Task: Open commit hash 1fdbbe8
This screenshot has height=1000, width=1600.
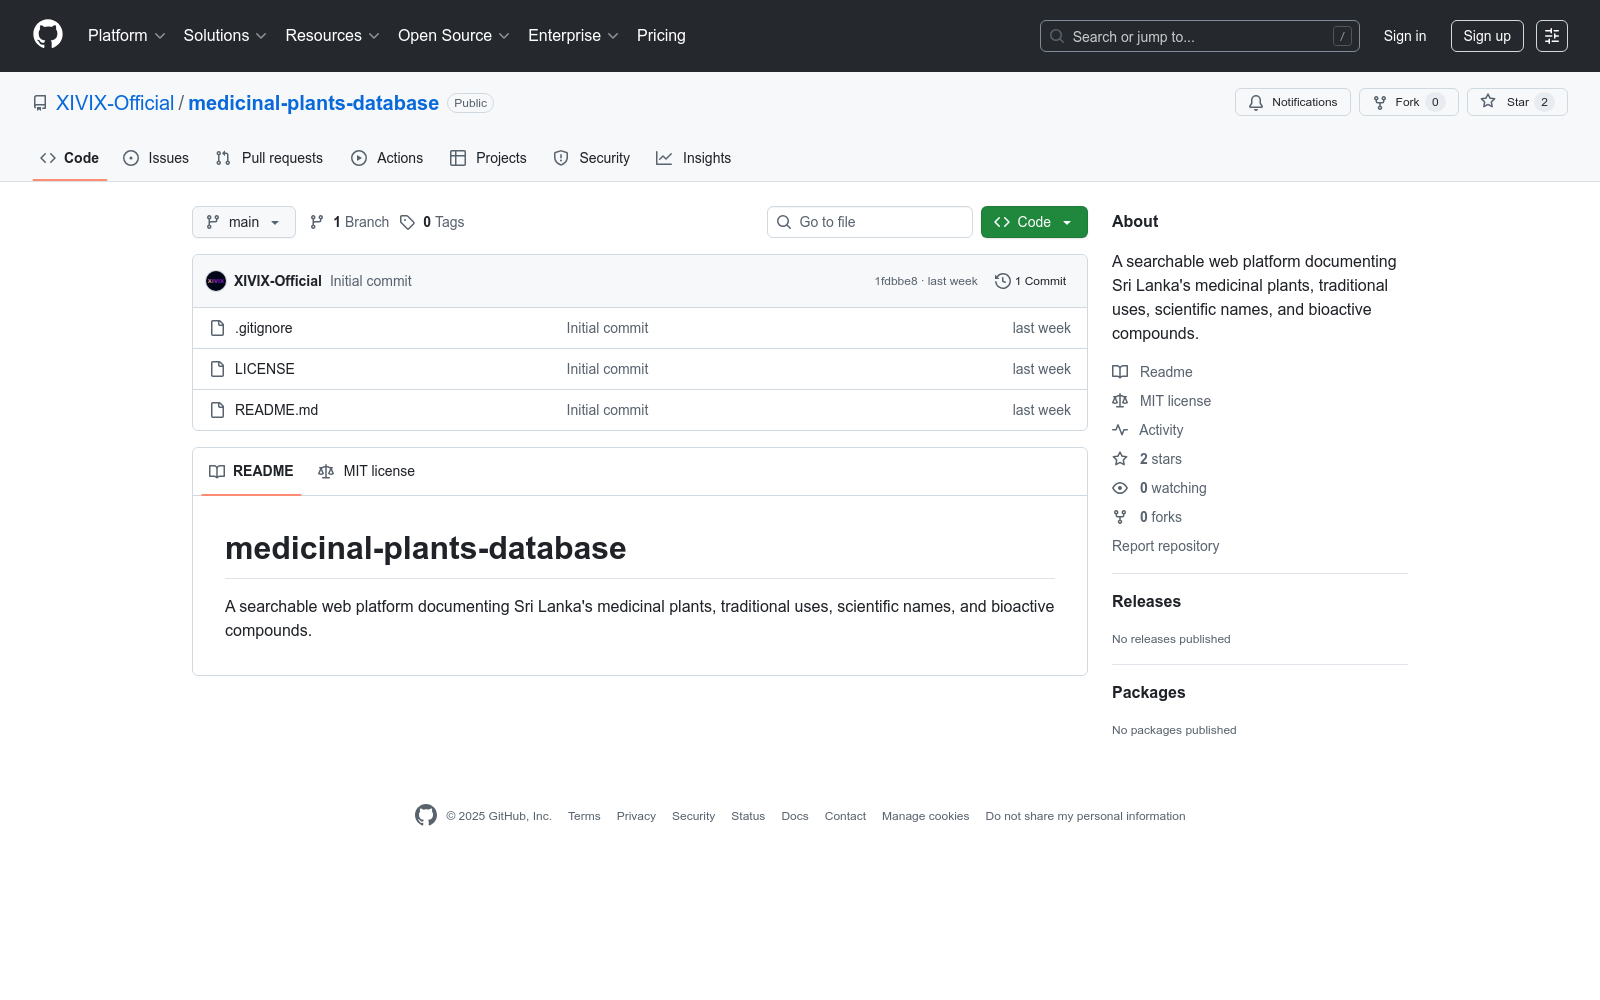Action: coord(896,281)
